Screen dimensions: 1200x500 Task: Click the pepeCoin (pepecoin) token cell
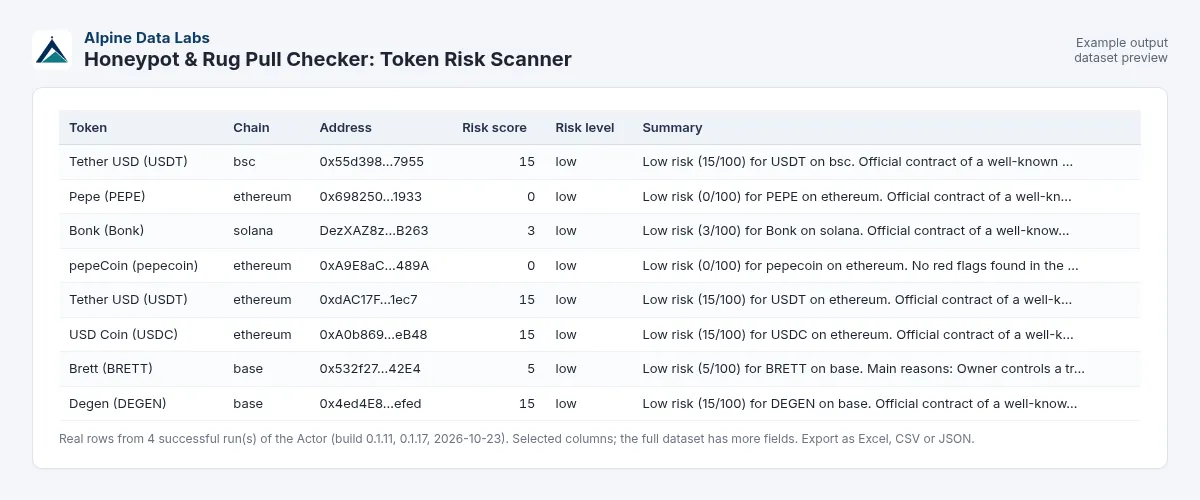pos(133,266)
